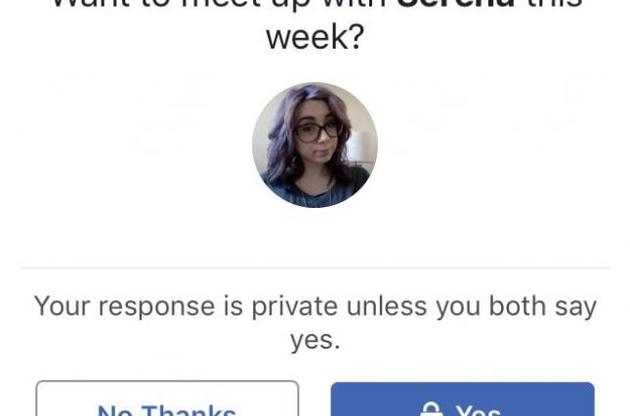Decline the meetup with No Thanks
This screenshot has width=630, height=416.
coord(167,398)
